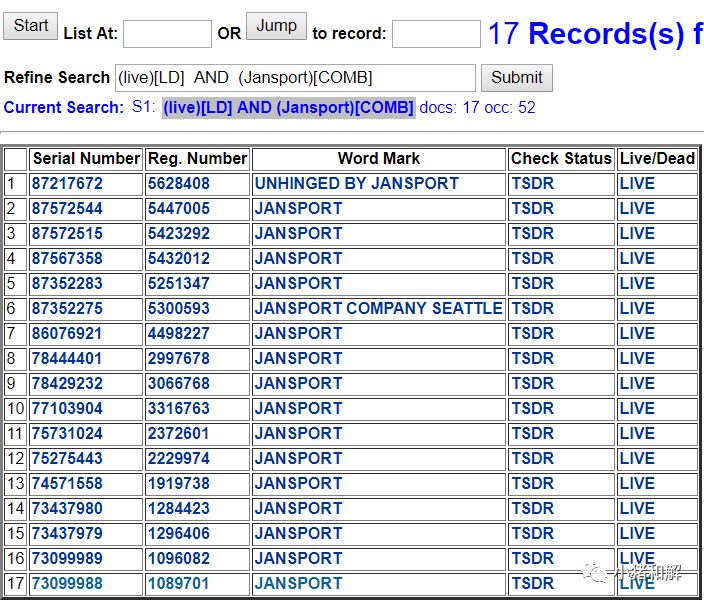704x603 pixels.
Task: Open registration number 5447005
Action: point(179,209)
